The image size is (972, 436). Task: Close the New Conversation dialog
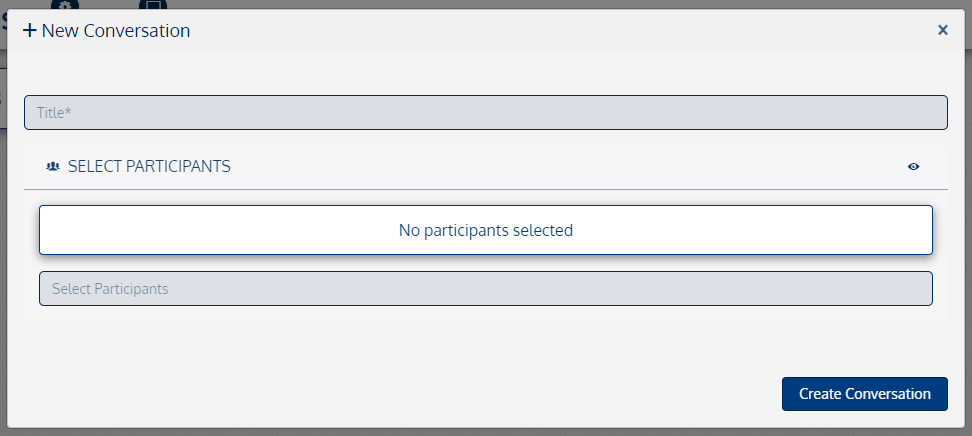[x=942, y=30]
